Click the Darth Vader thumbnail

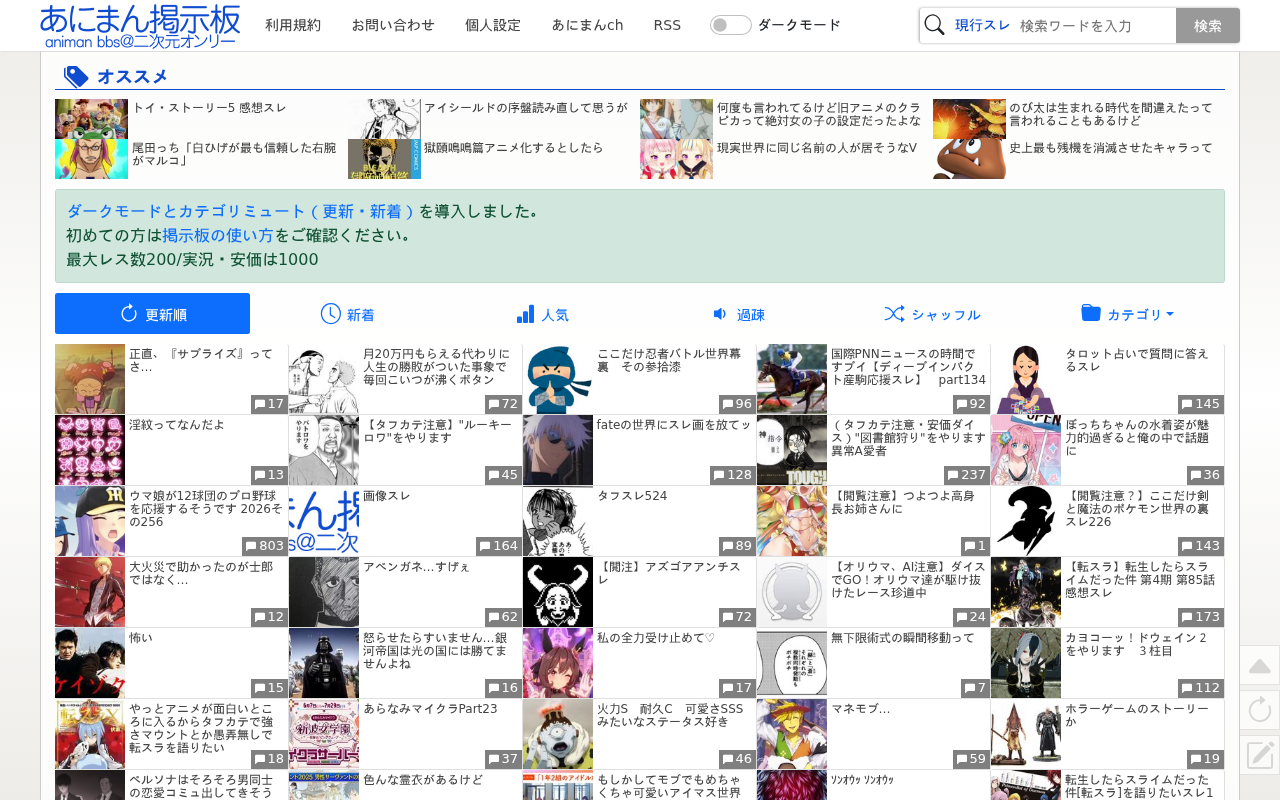(x=324, y=663)
